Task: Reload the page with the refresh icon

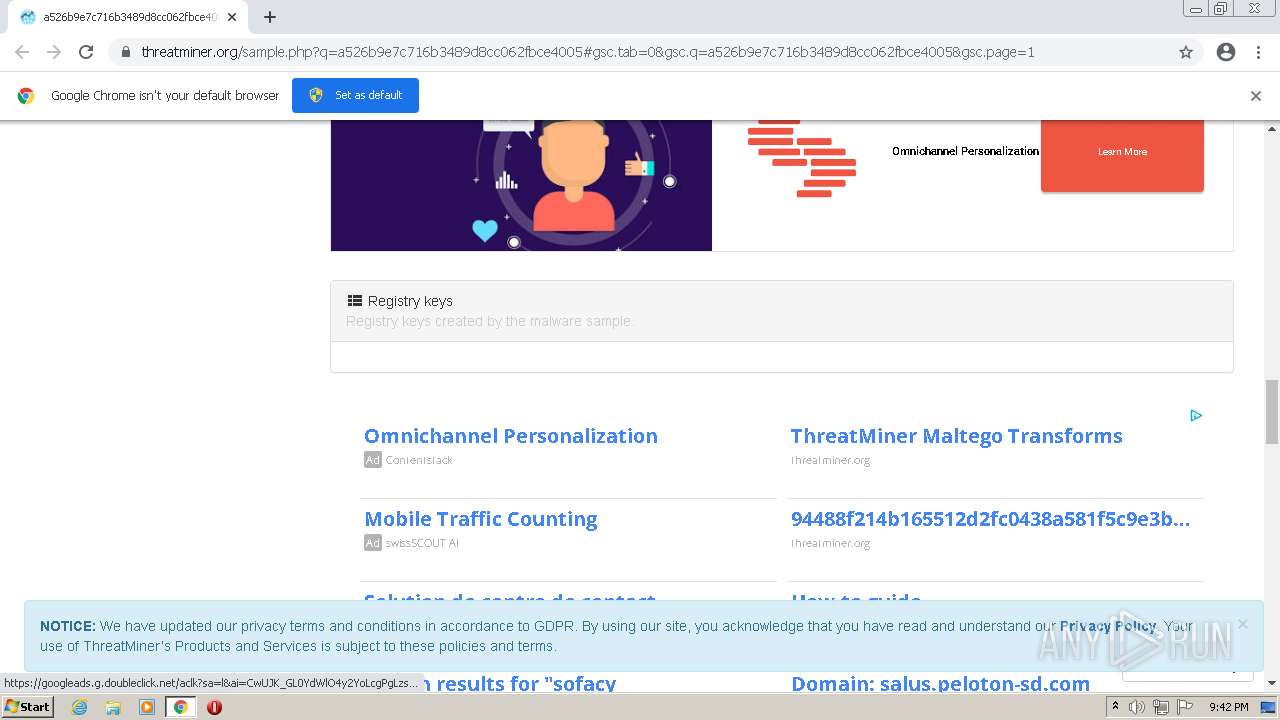Action: tap(86, 52)
